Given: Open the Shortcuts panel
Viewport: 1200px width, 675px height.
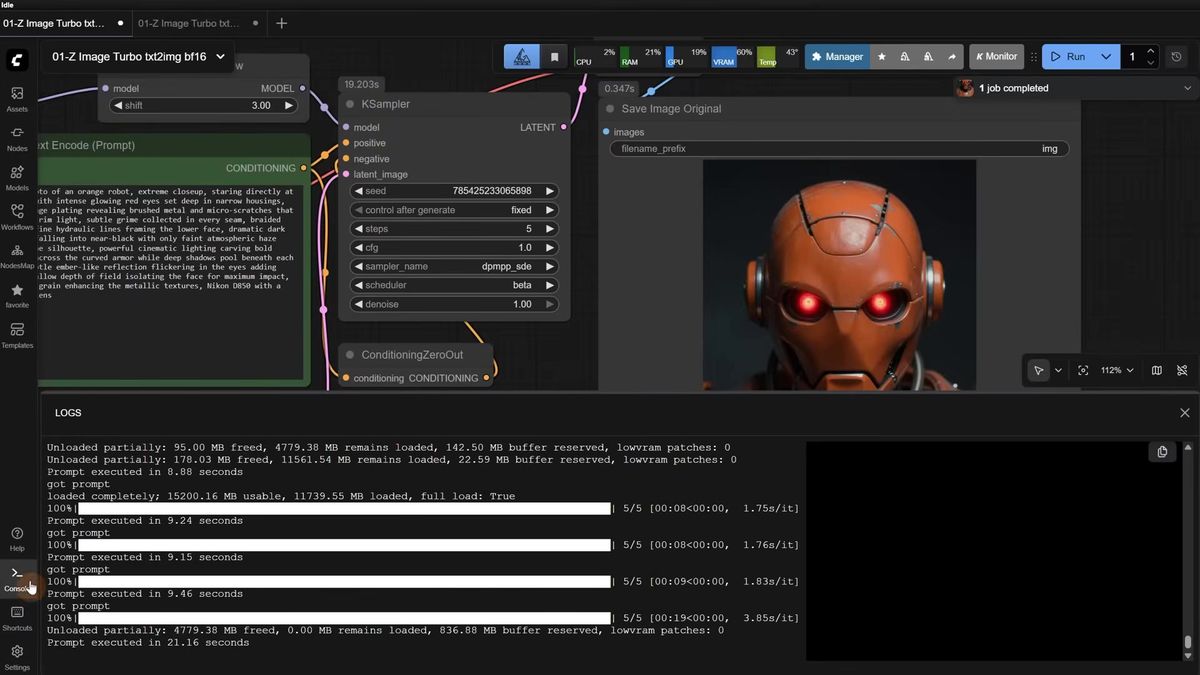Looking at the screenshot, I should (x=17, y=618).
